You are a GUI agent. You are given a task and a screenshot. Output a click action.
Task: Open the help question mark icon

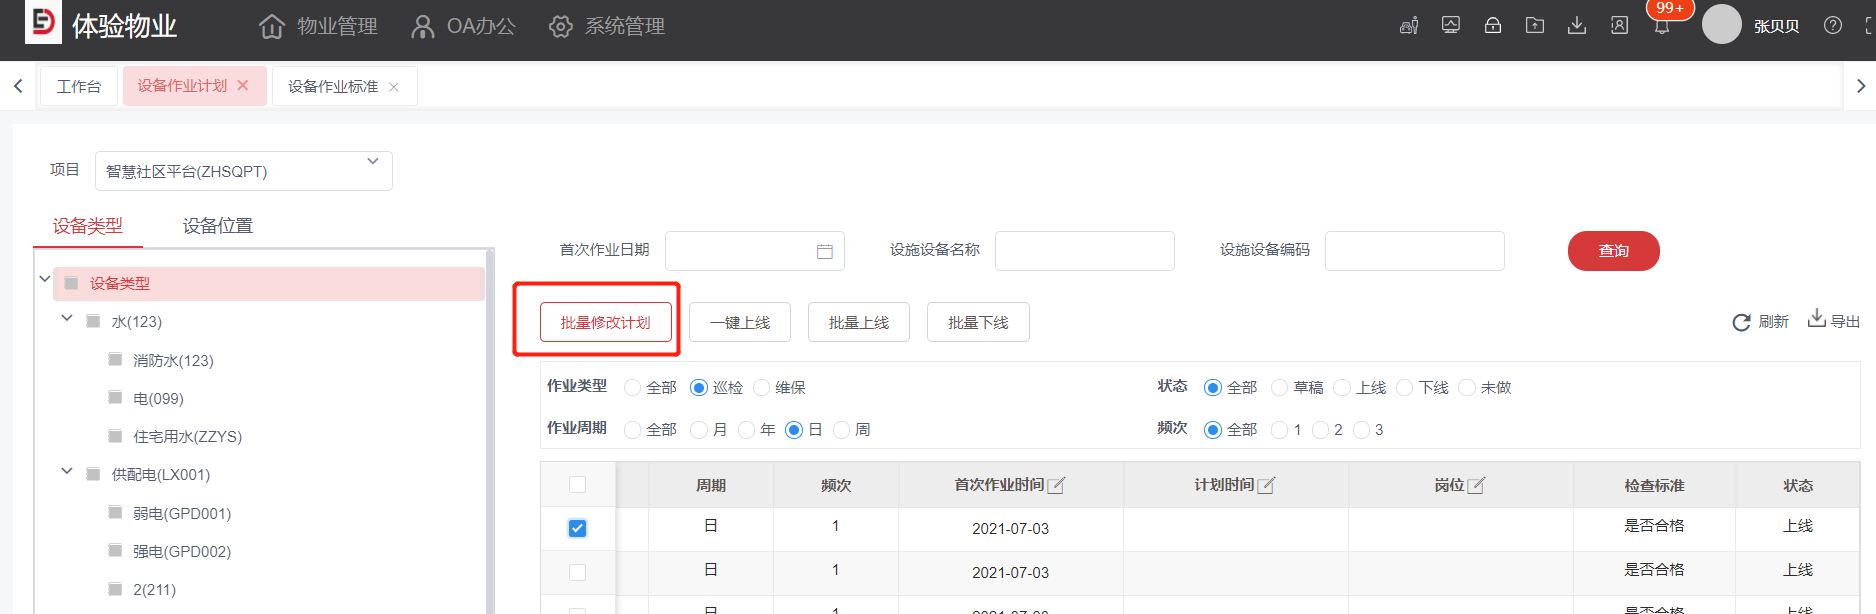(1833, 26)
